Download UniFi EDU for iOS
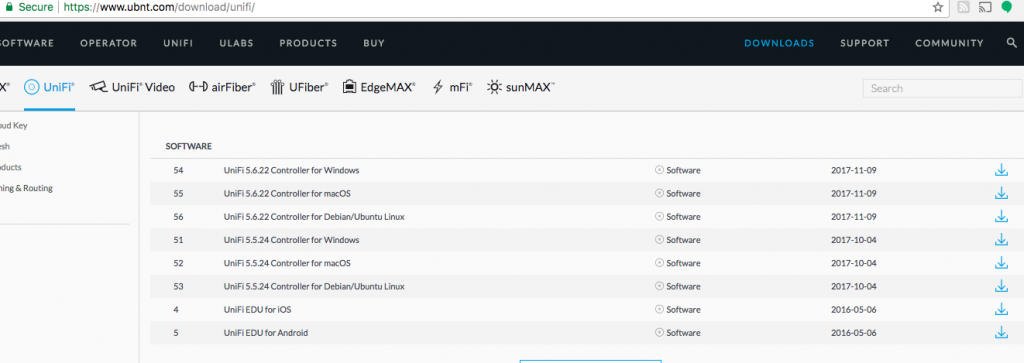1024x363 pixels. pyautogui.click(x=1000, y=309)
